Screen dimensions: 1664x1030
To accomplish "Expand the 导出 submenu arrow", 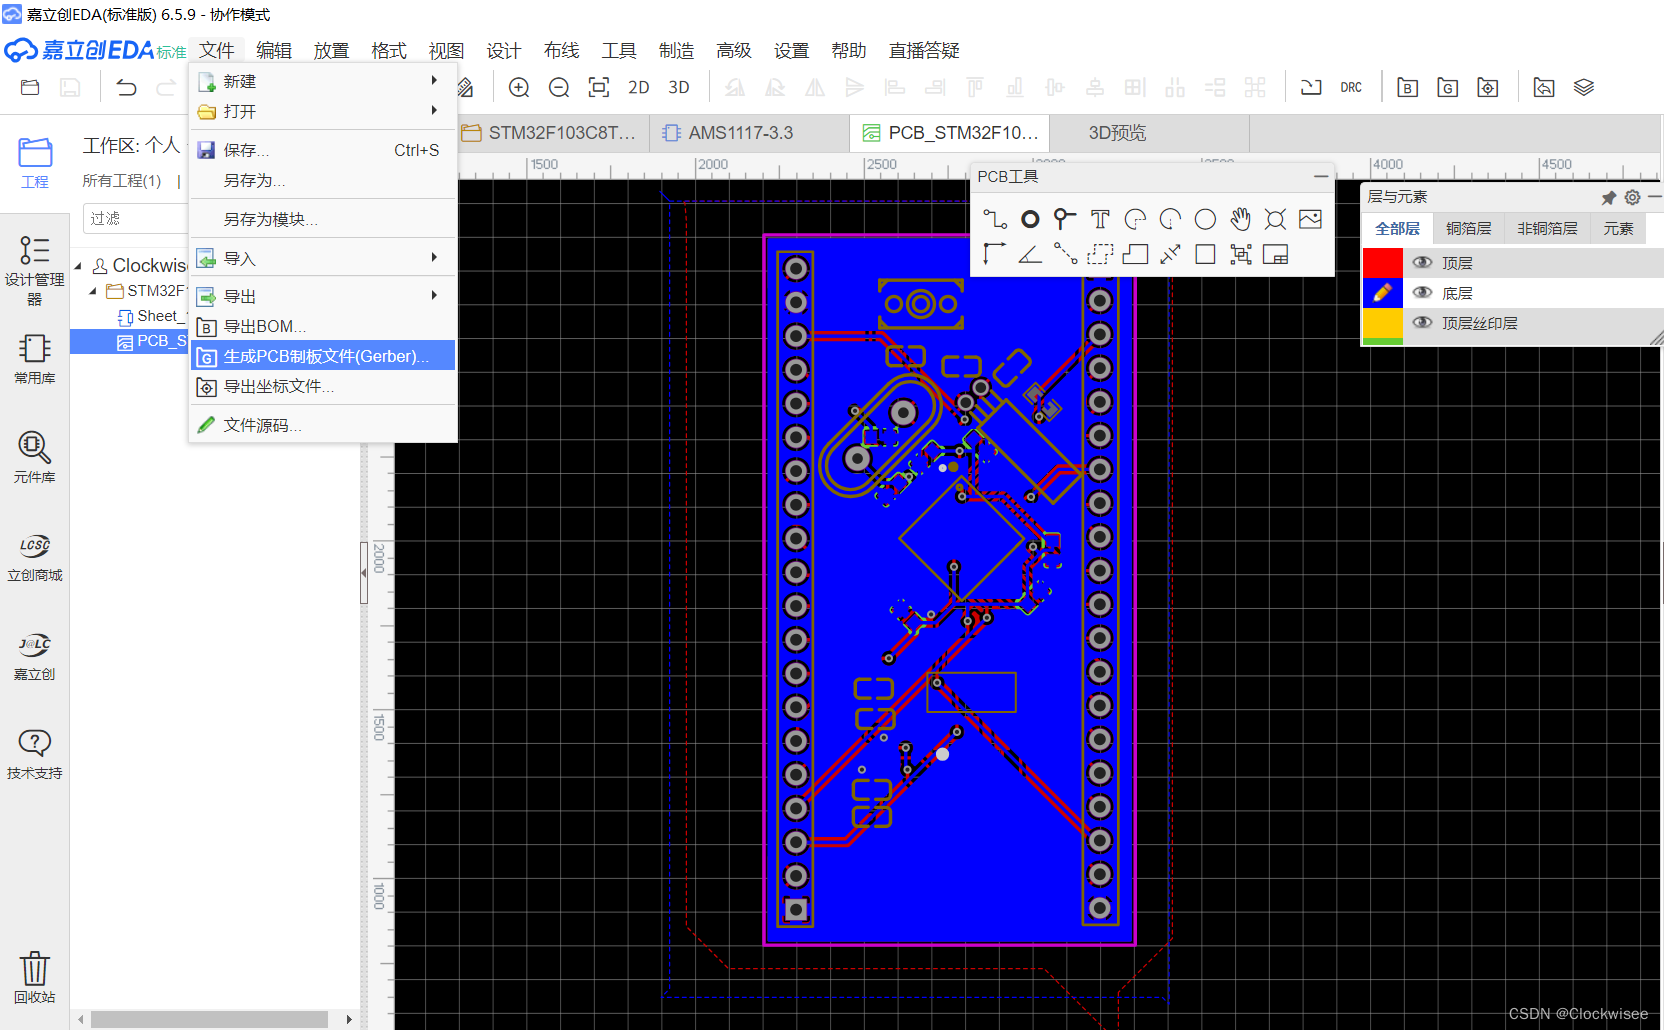I will (x=434, y=295).
